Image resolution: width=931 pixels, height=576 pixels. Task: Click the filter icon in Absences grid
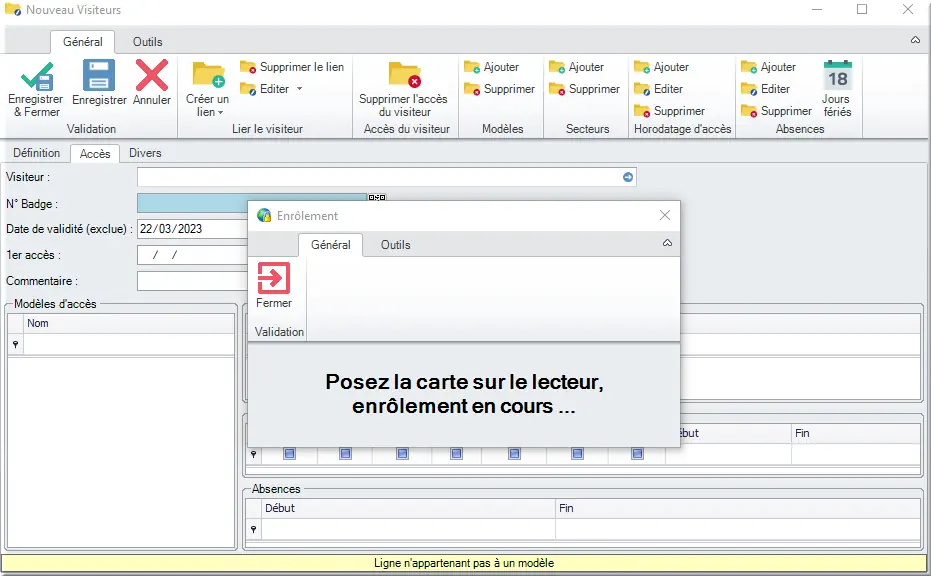(x=254, y=529)
